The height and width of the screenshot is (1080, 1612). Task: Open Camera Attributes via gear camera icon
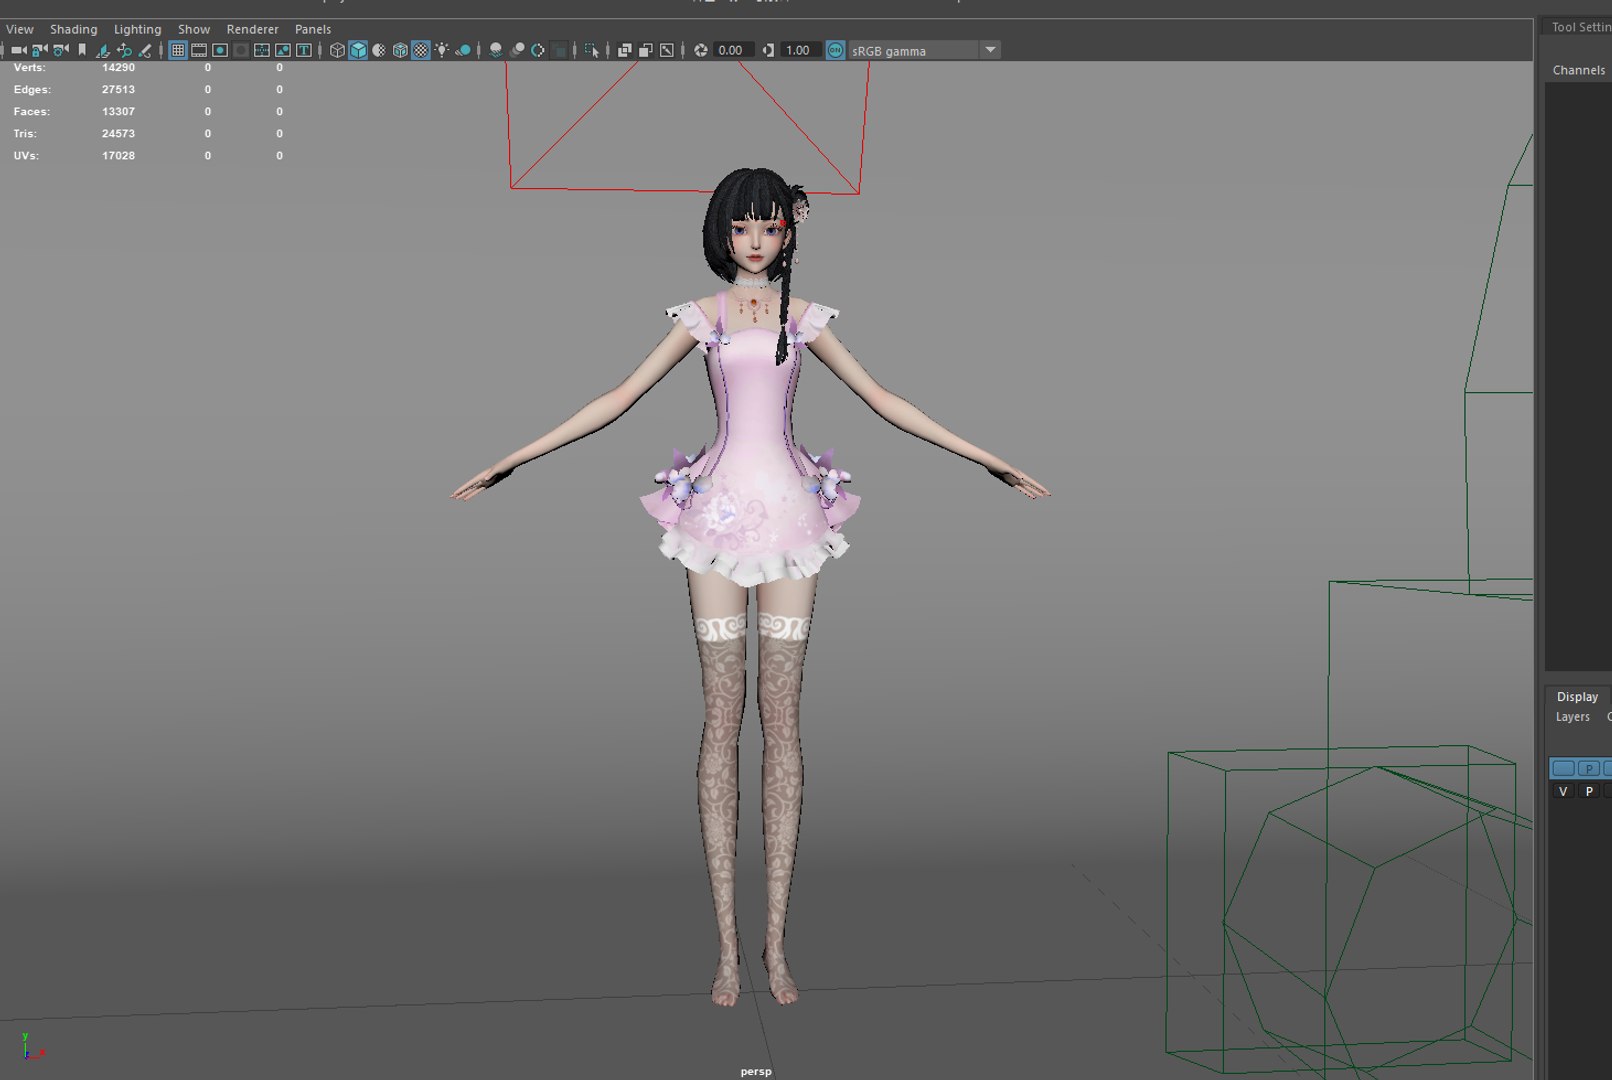tap(61, 50)
